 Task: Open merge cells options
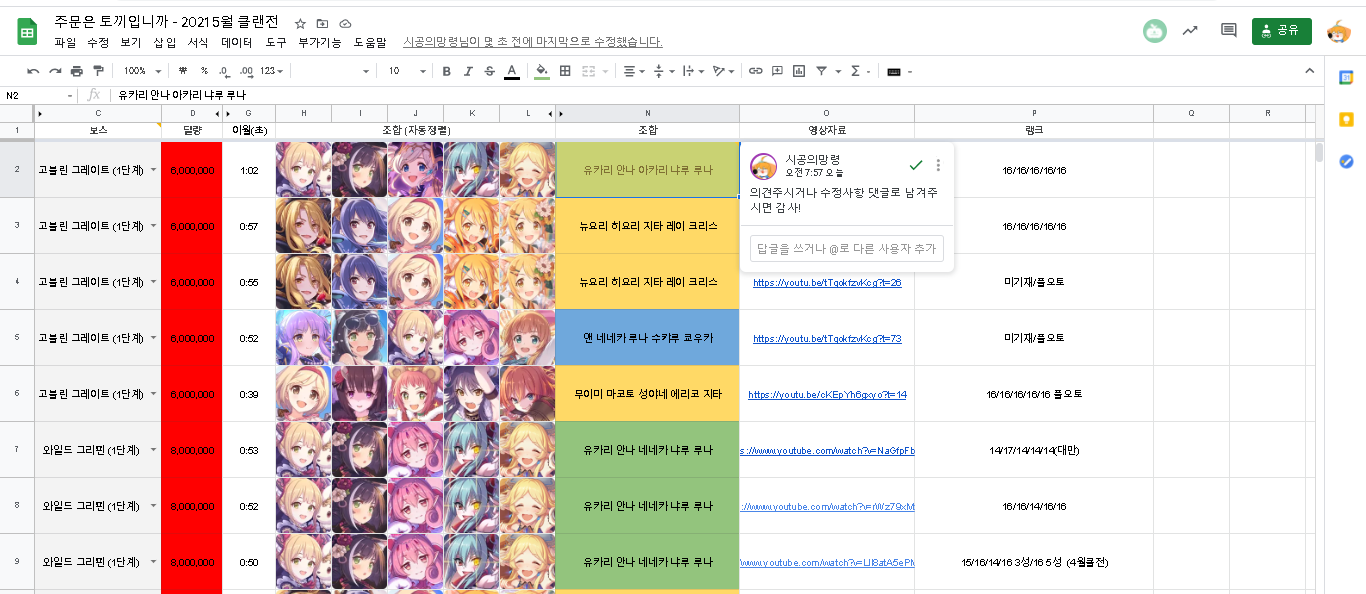[594, 71]
